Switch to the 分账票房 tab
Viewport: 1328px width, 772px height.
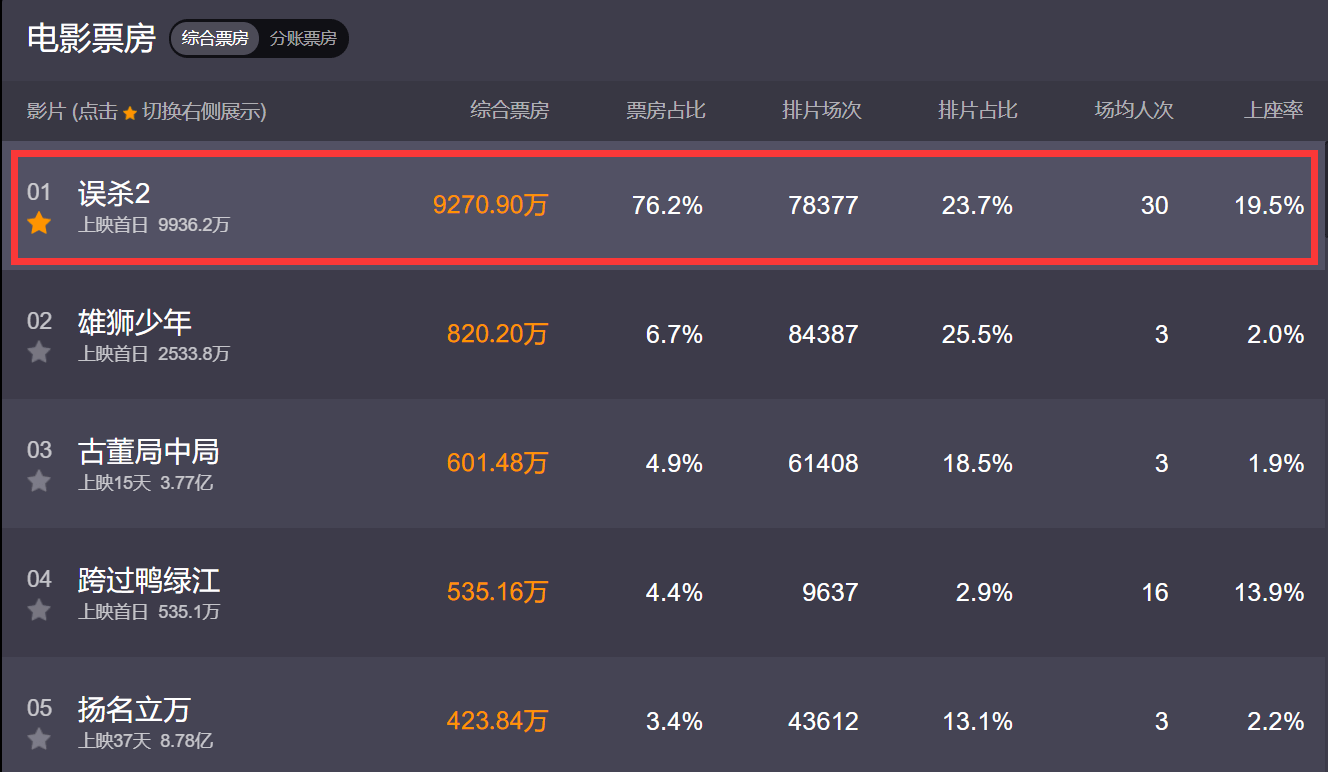click(x=303, y=39)
